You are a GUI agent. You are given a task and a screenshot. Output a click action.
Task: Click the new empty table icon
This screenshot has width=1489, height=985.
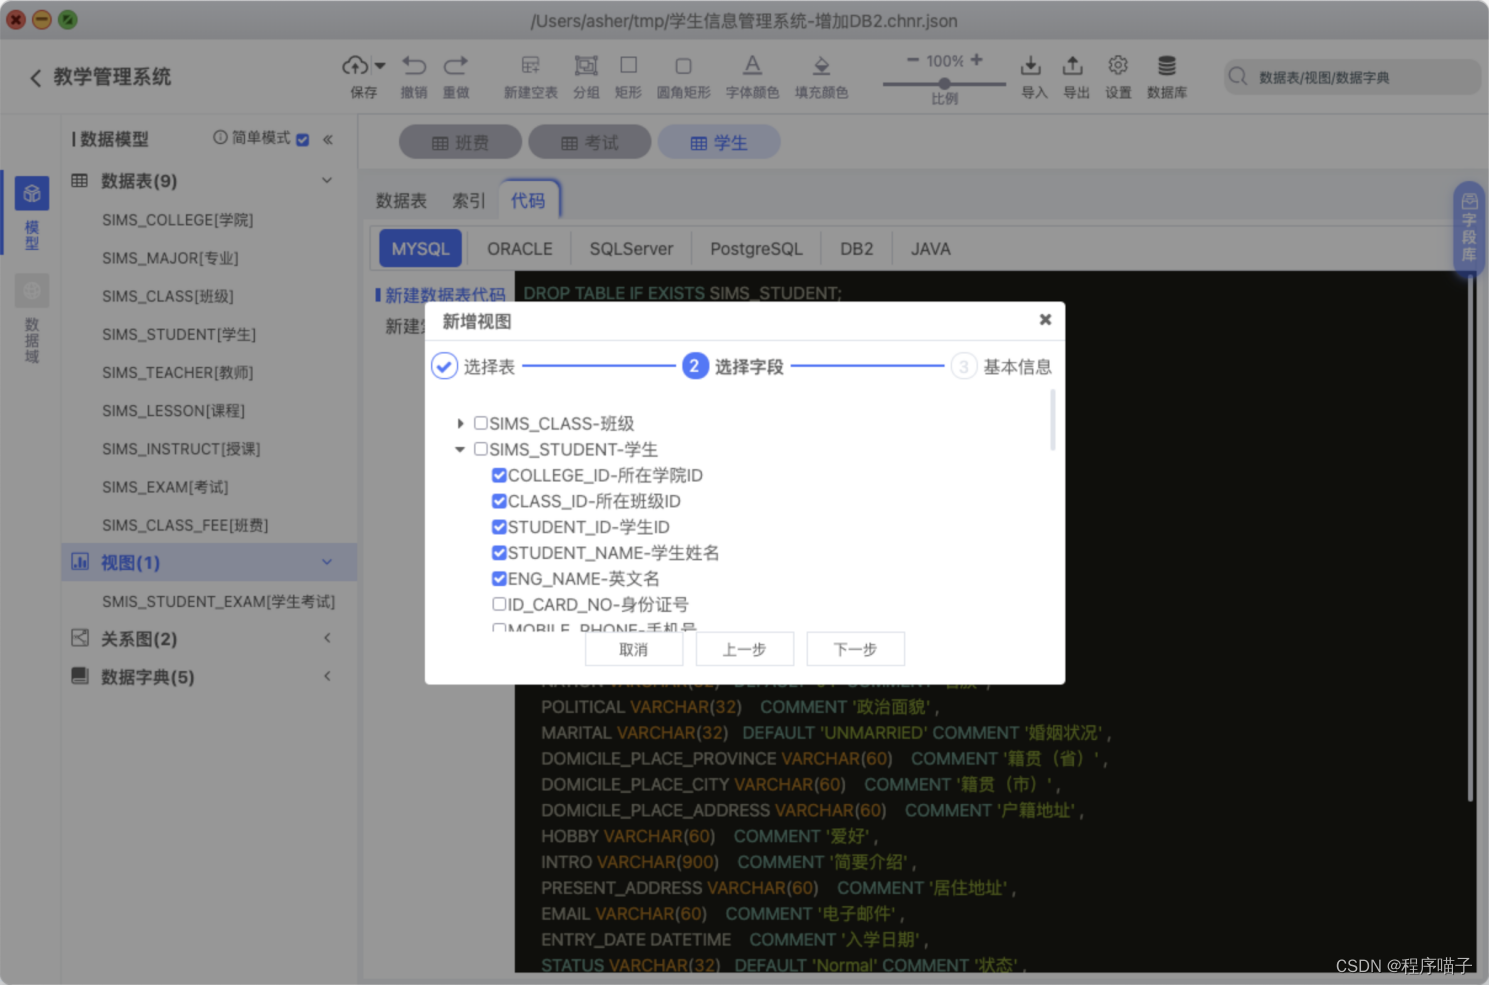(530, 66)
